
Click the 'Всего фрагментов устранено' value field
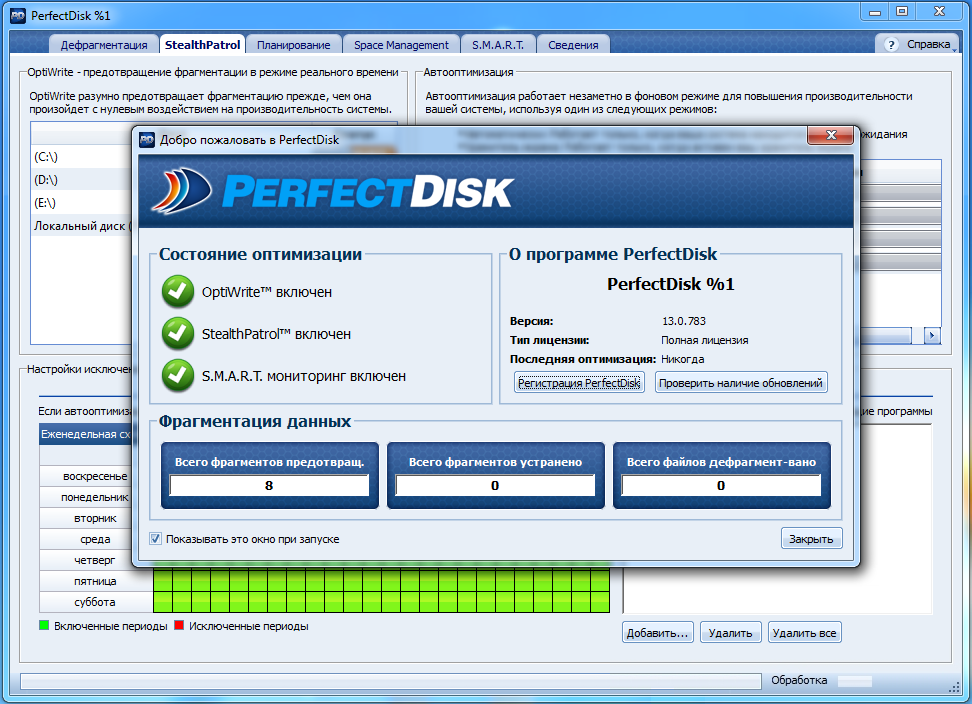click(495, 485)
